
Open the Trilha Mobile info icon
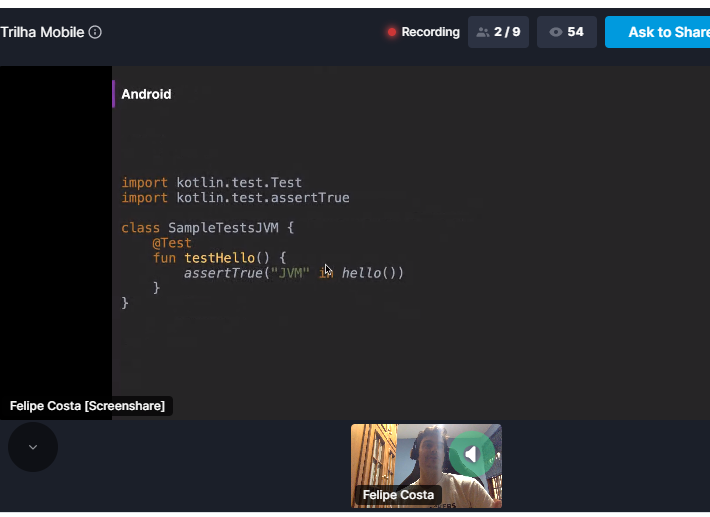95,32
